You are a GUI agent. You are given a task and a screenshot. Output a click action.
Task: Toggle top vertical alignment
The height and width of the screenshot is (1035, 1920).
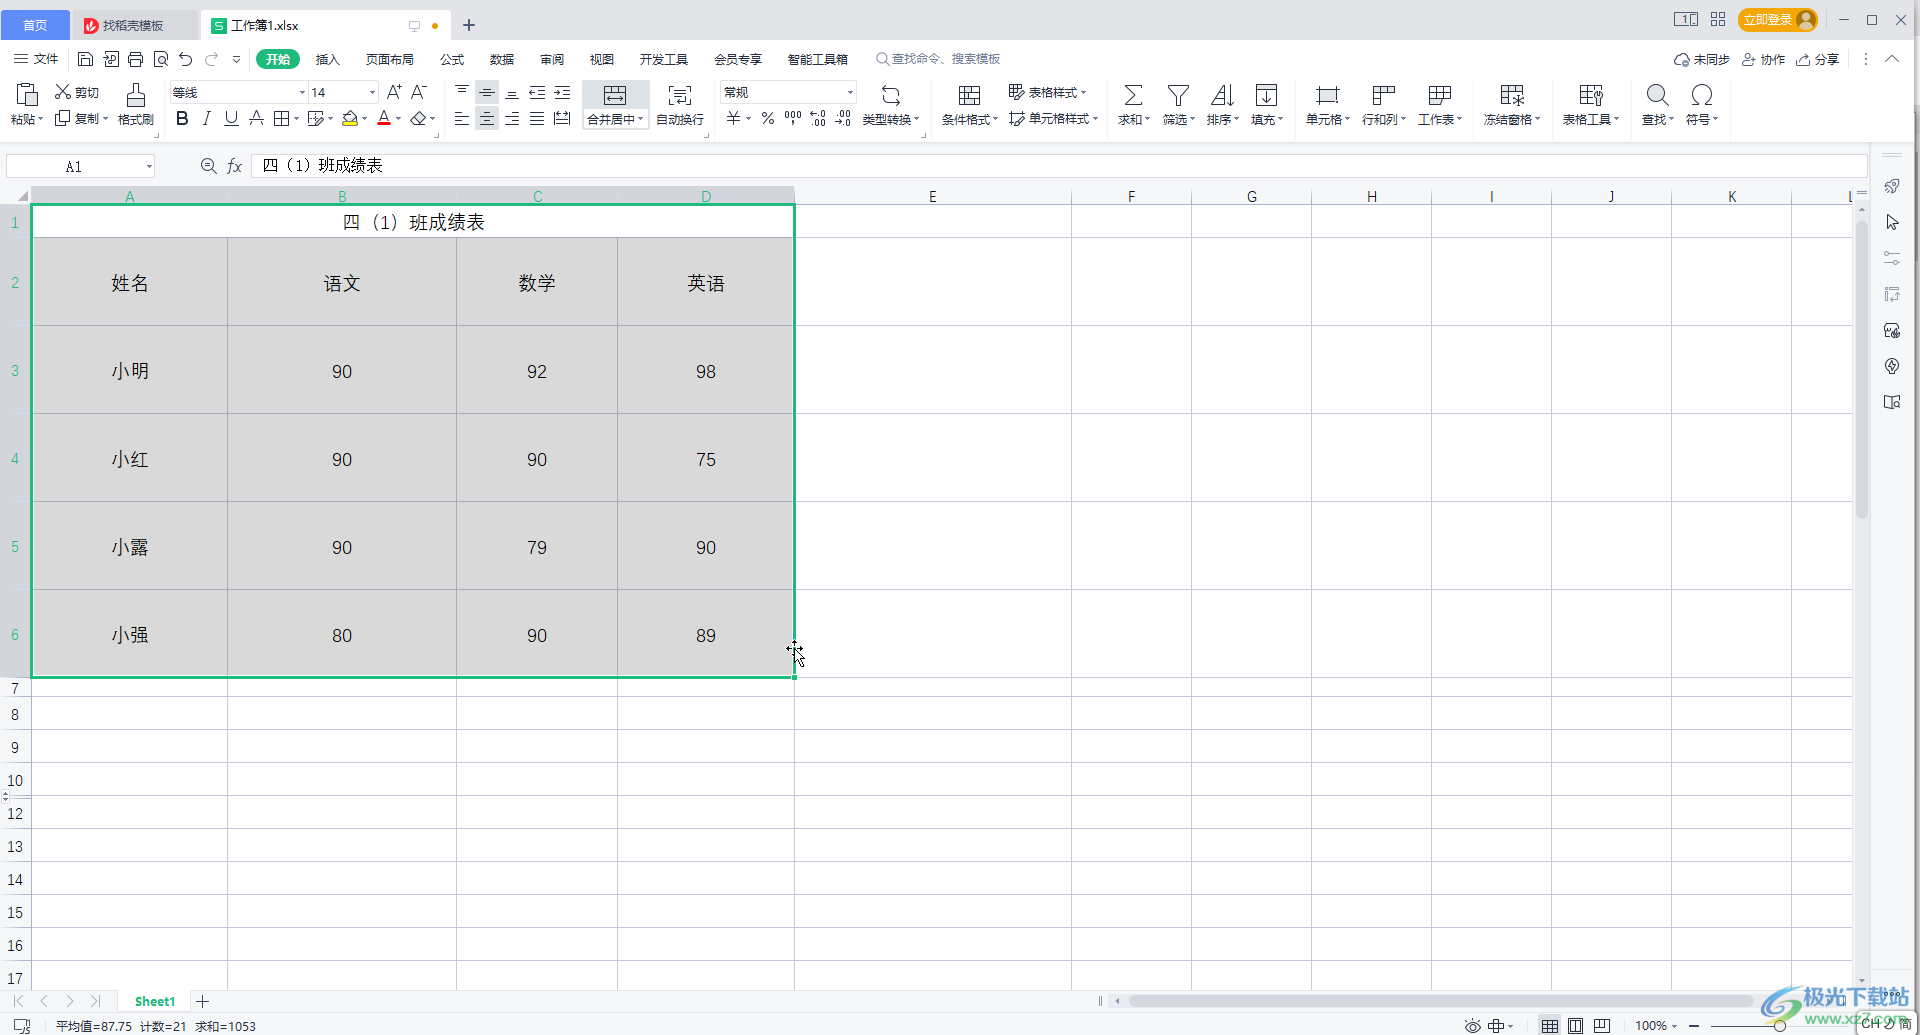[x=461, y=92]
